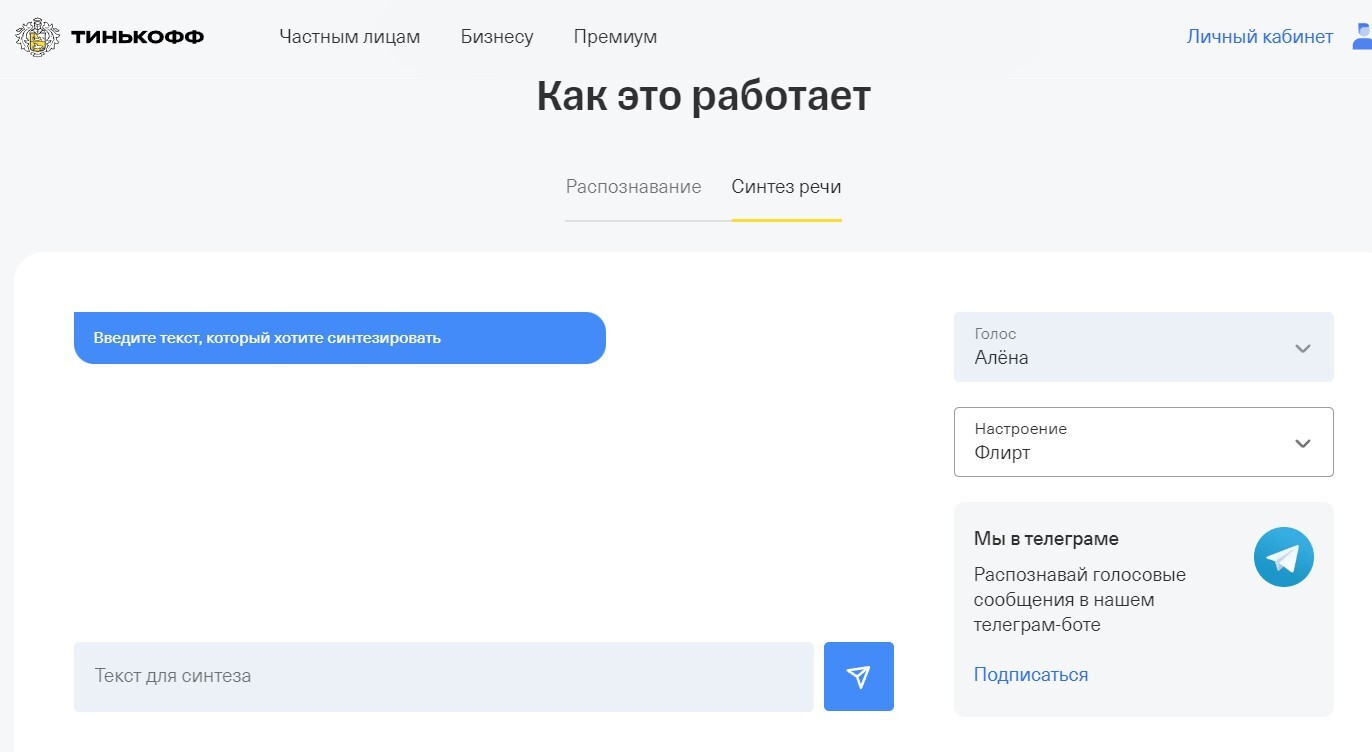Focus the Текст для синтеза input field
Viewport: 1372px width, 752px height.
pyautogui.click(x=443, y=677)
